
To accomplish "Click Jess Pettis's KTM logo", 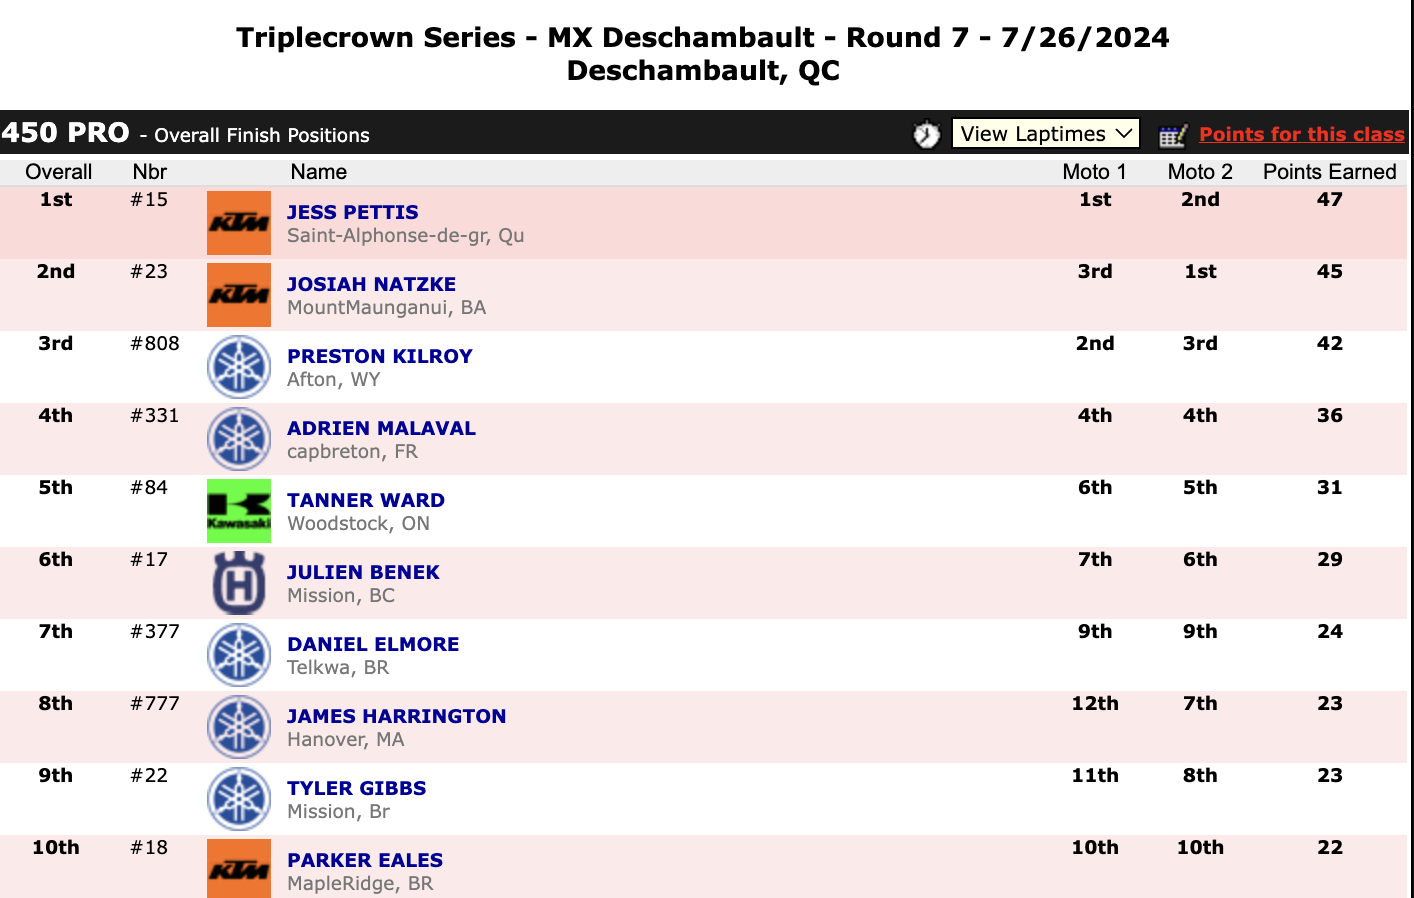I will [x=239, y=223].
